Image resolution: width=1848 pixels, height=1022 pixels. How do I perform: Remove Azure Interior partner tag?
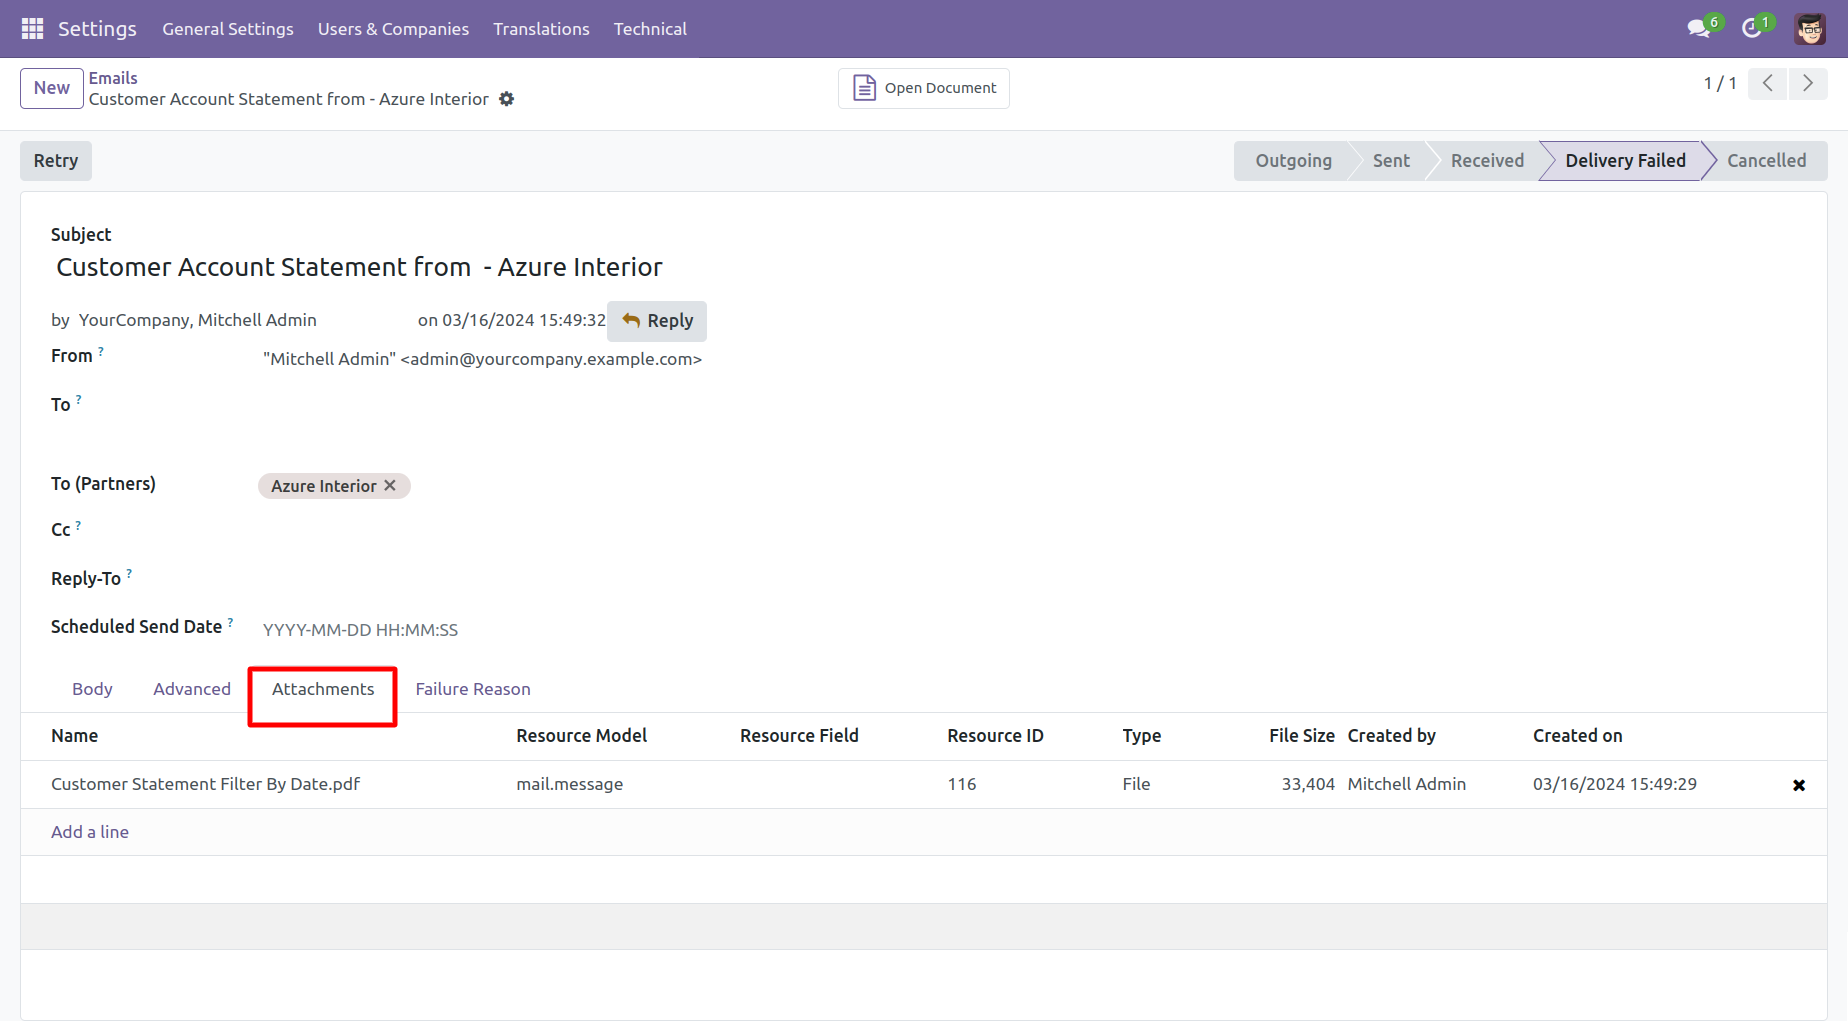390,485
